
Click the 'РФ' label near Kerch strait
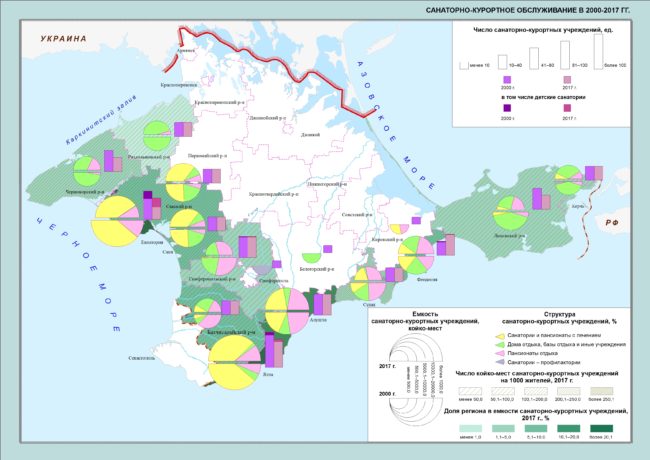(612, 223)
